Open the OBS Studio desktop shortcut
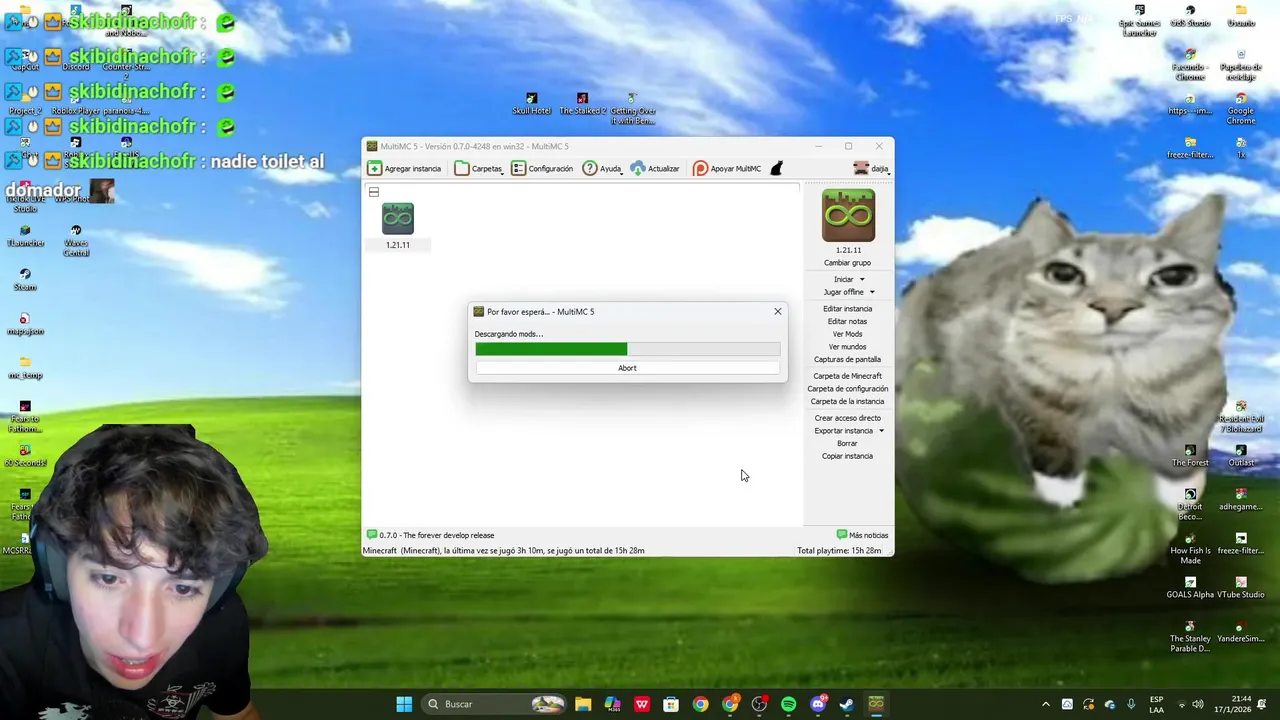Viewport: 1280px width, 720px height. pyautogui.click(x=1190, y=16)
